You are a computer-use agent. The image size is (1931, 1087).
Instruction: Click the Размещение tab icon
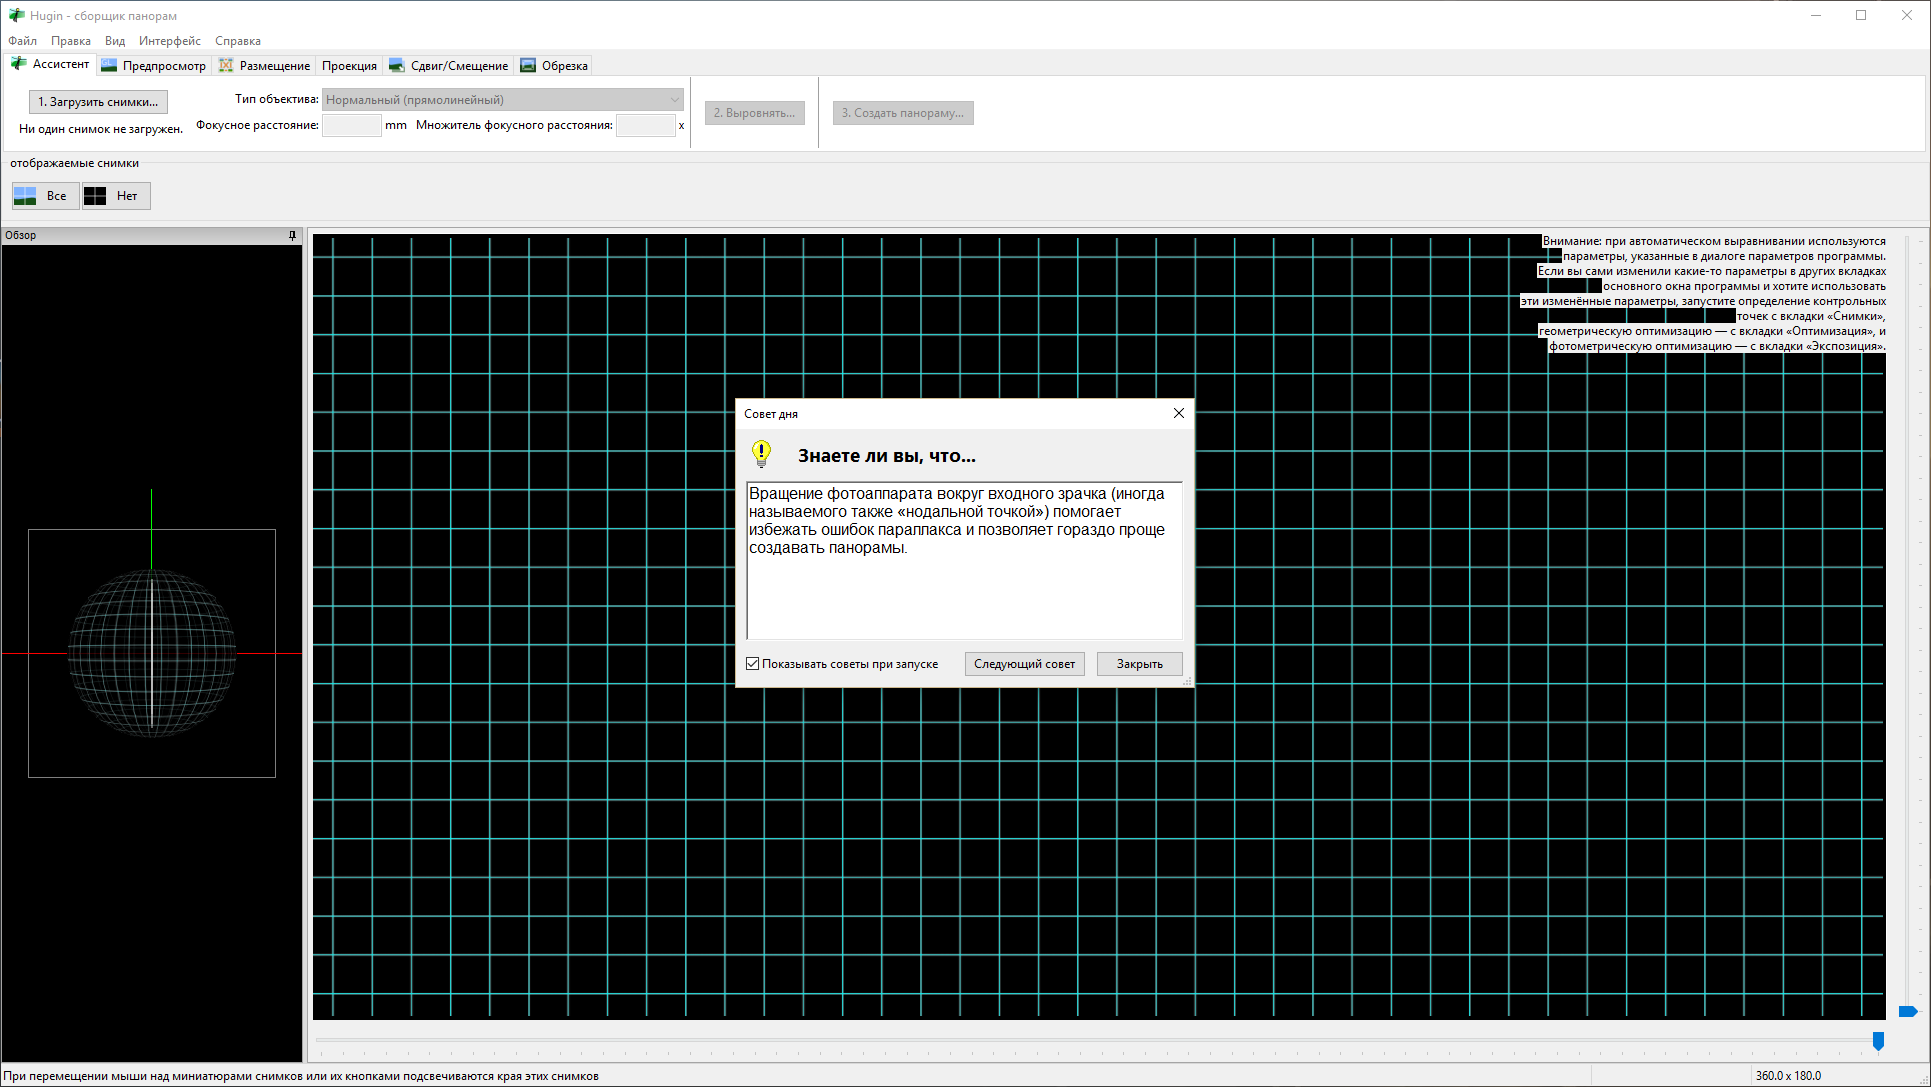click(x=226, y=66)
